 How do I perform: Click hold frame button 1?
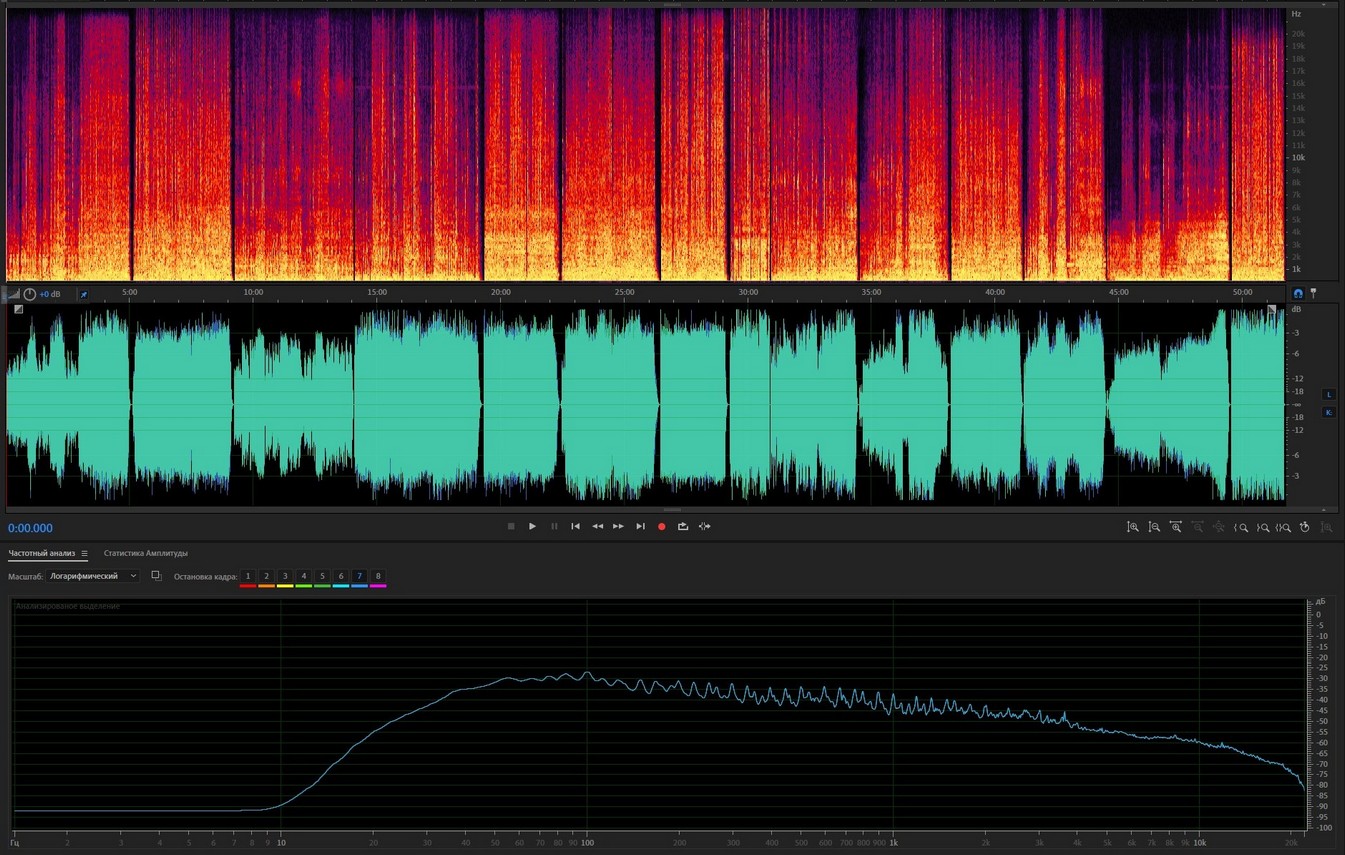(x=248, y=577)
